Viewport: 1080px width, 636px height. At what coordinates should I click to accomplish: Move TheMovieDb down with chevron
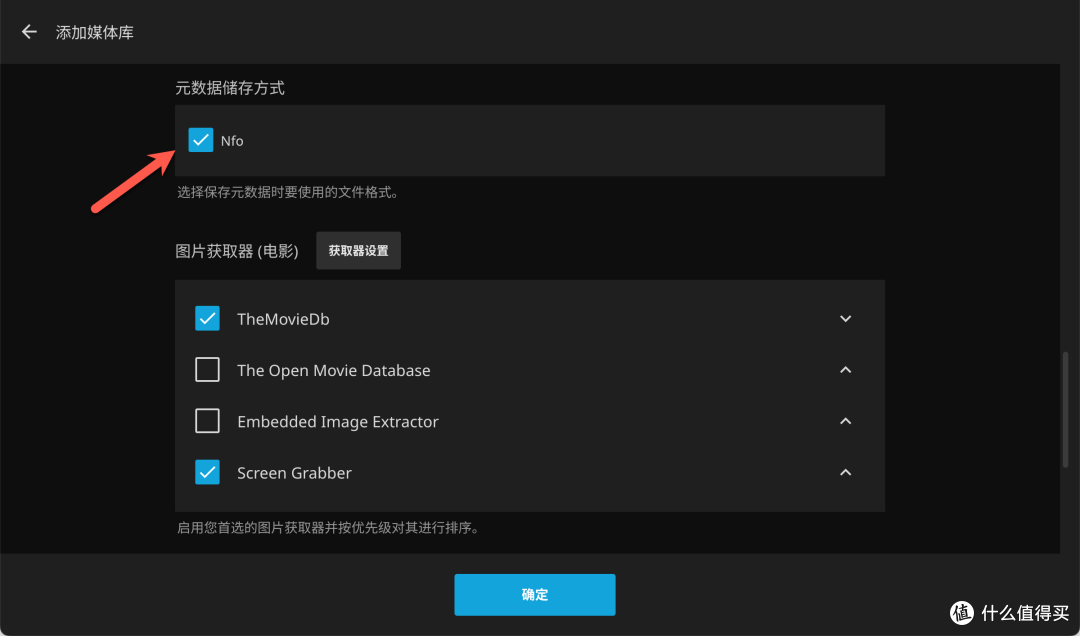pos(845,318)
